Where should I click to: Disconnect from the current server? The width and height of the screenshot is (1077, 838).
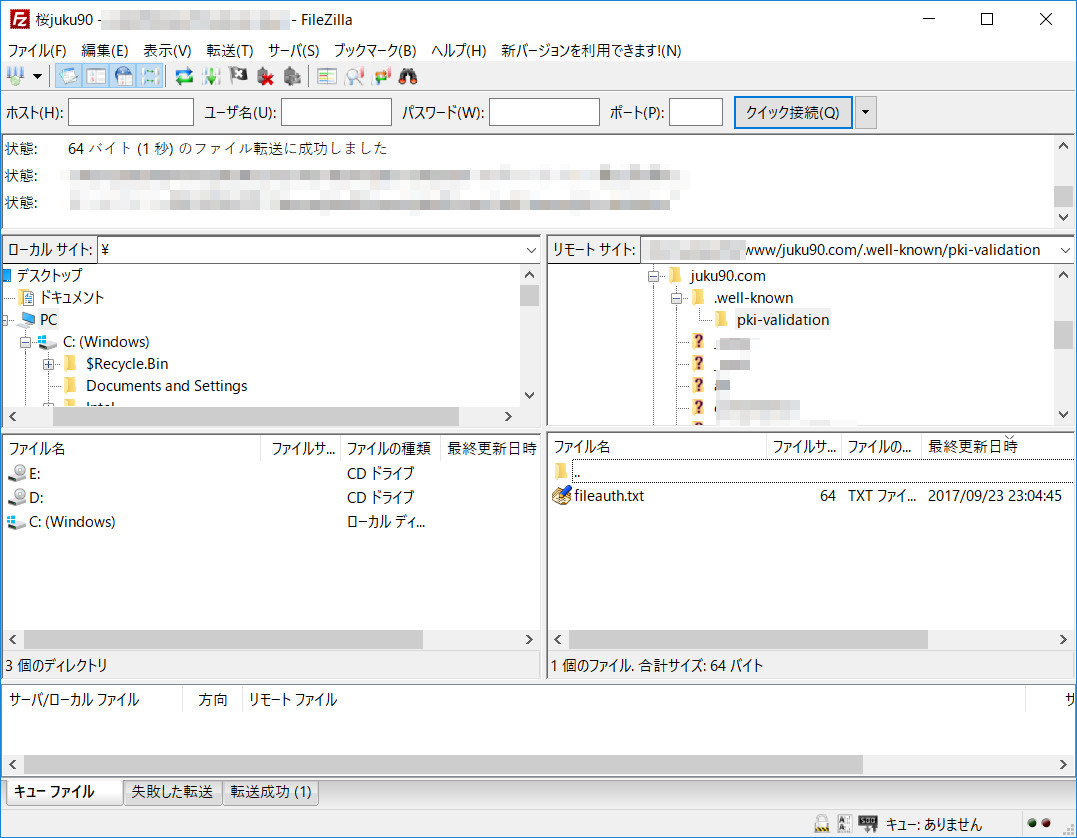265,76
